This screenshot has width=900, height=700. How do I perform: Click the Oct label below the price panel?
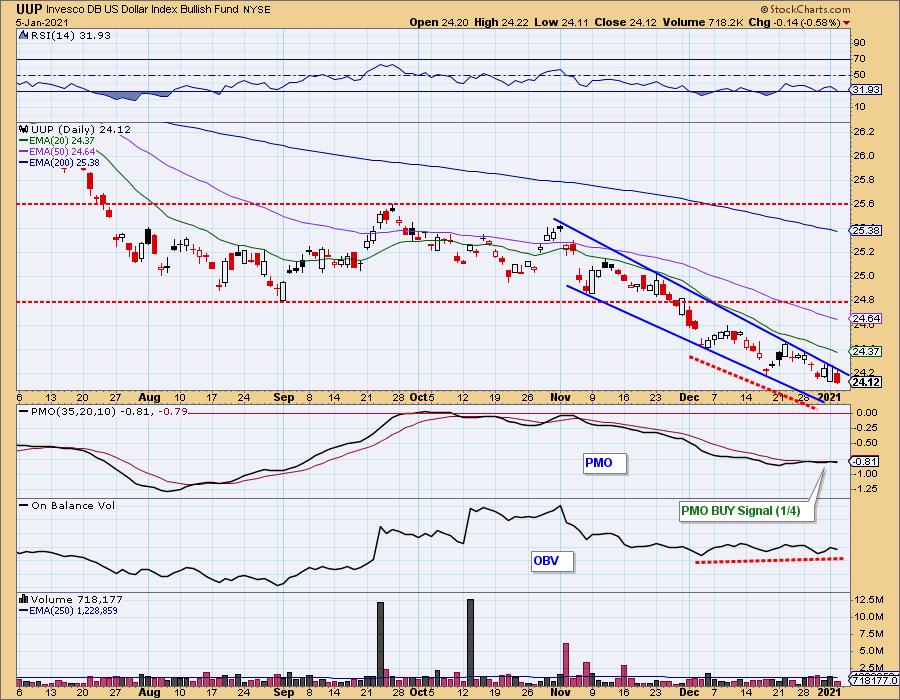pyautogui.click(x=419, y=397)
